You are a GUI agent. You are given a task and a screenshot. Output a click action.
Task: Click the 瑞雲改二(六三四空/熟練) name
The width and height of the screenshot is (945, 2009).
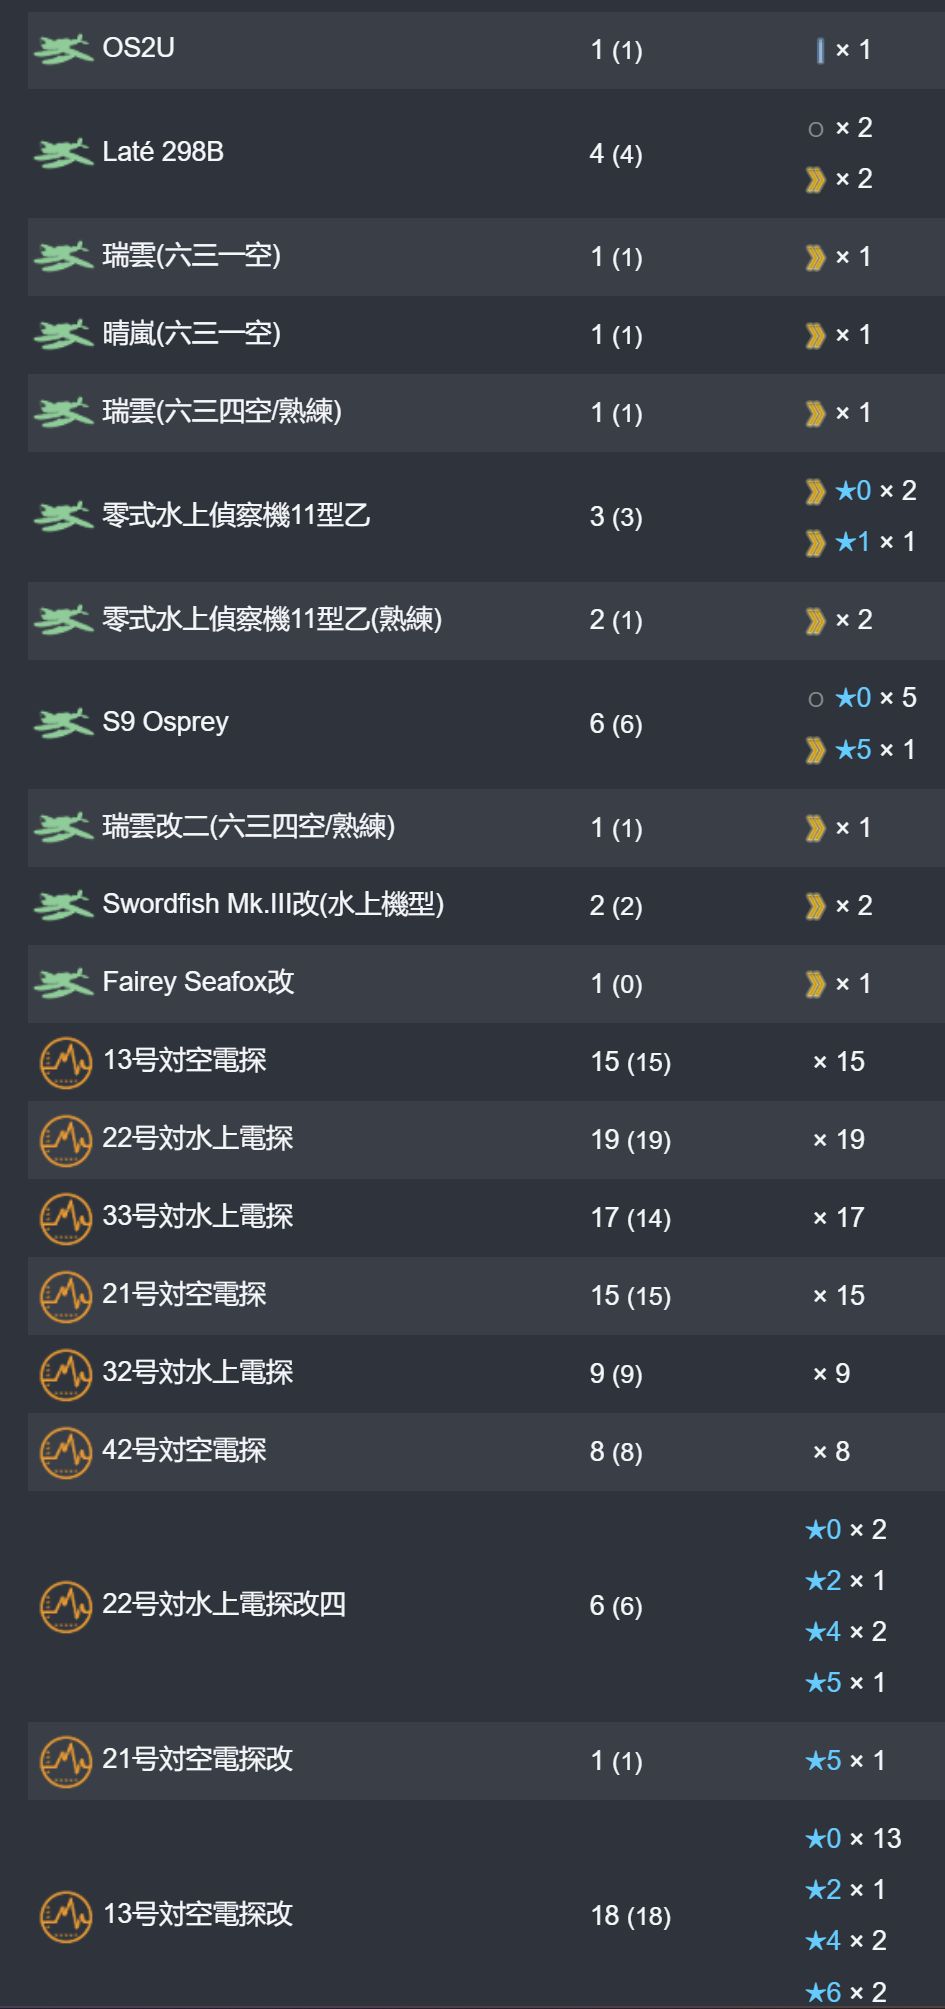[249, 826]
